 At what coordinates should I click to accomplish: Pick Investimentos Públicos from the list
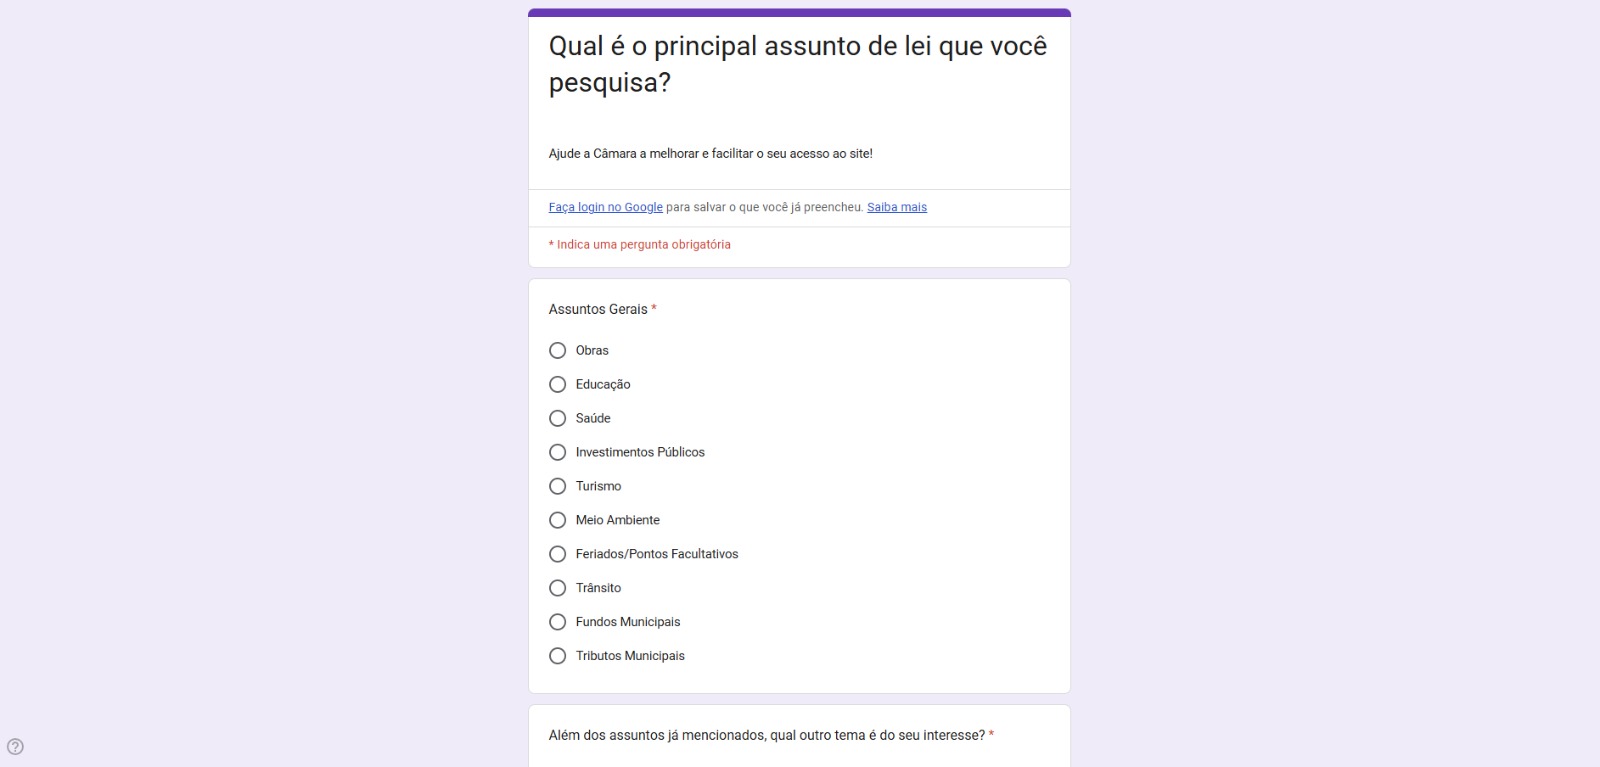(x=557, y=452)
